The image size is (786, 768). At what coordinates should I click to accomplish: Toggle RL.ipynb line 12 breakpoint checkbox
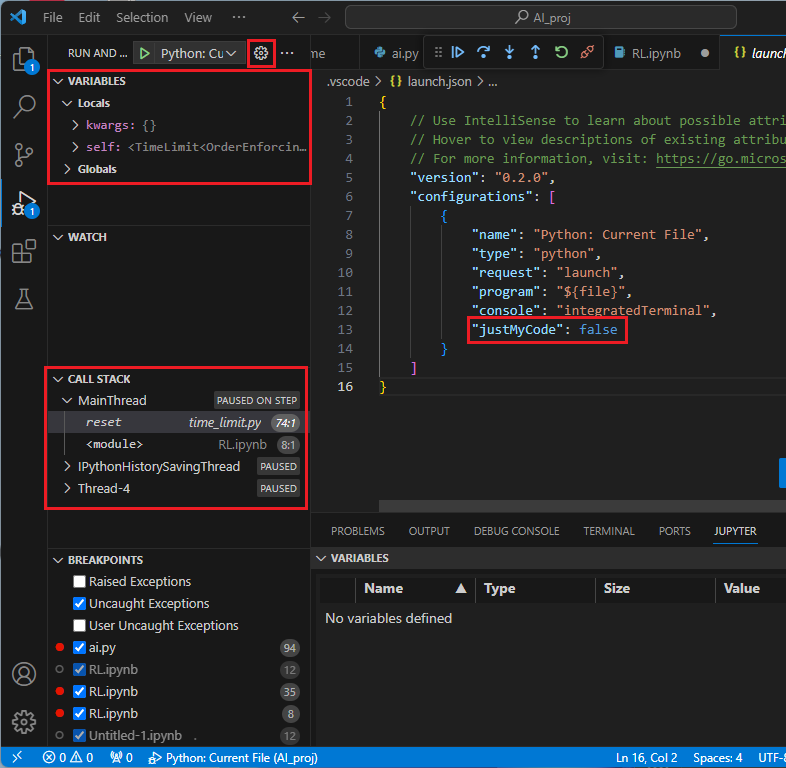coord(79,670)
